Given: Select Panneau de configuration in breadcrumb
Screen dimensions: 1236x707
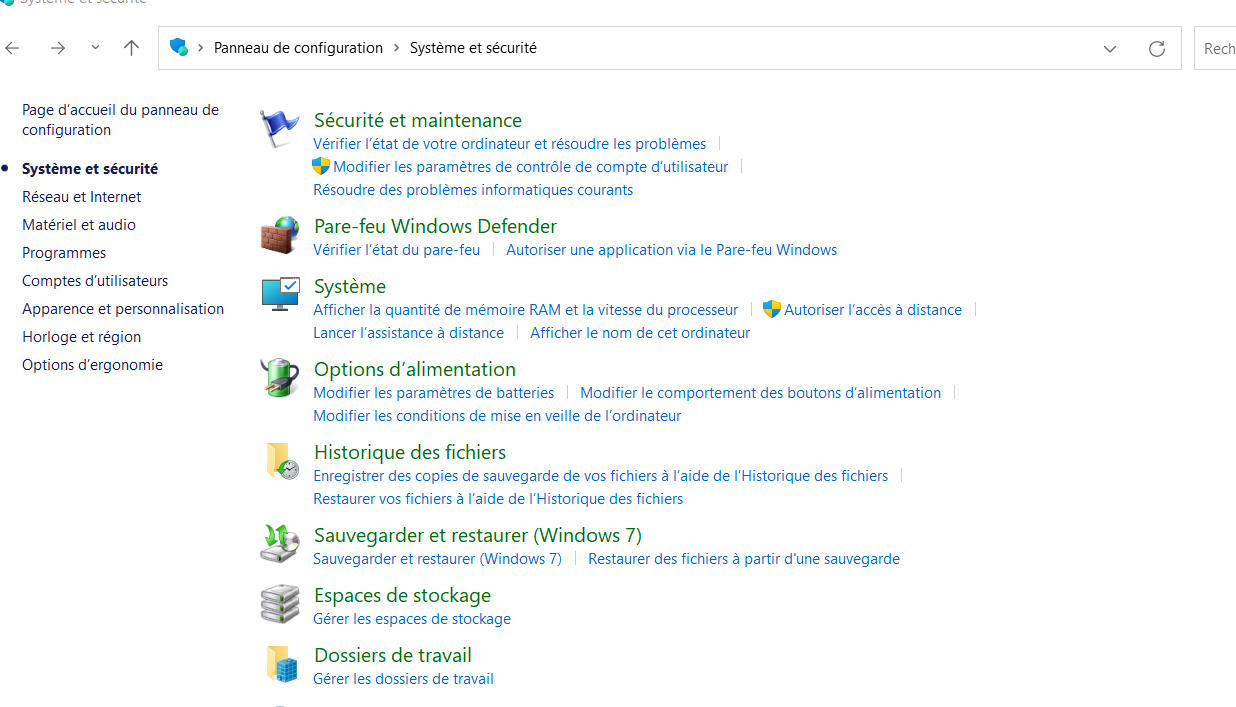Looking at the screenshot, I should coord(298,48).
